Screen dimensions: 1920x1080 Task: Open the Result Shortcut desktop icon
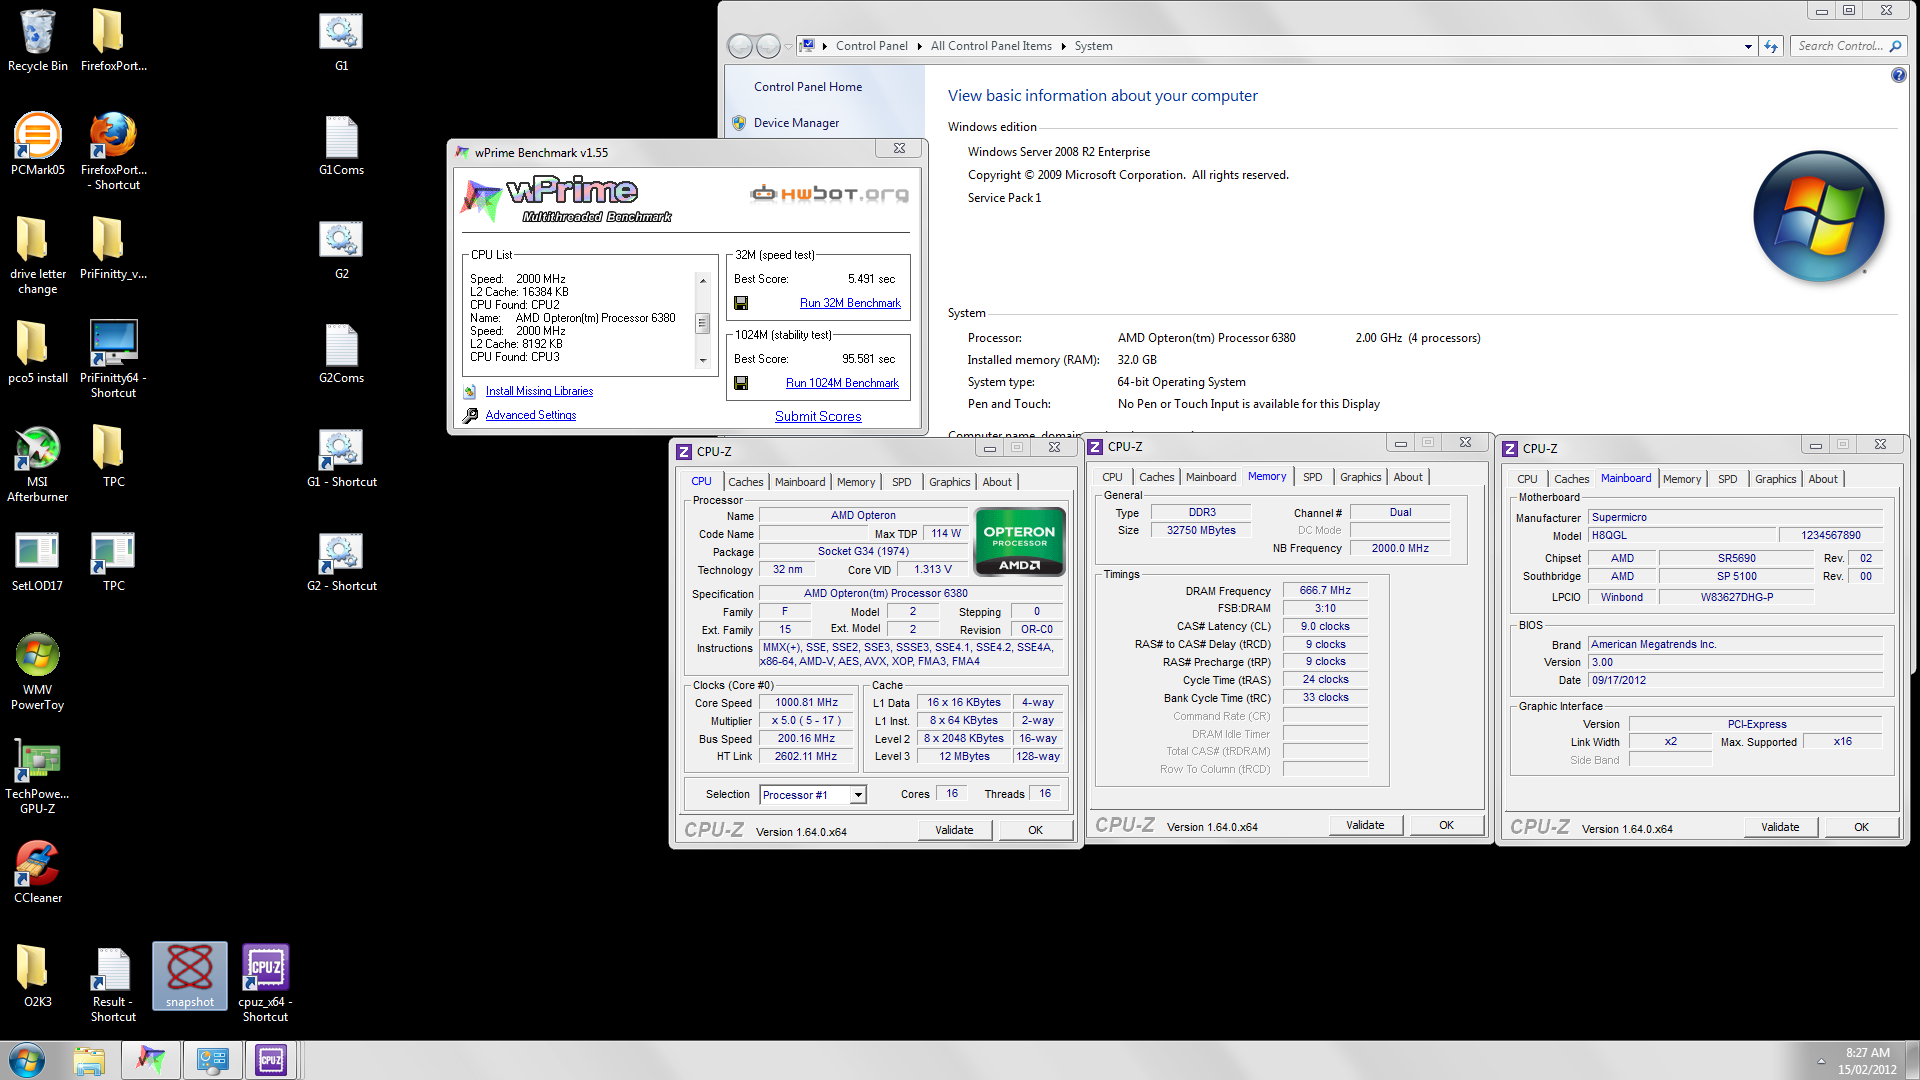[x=113, y=982]
